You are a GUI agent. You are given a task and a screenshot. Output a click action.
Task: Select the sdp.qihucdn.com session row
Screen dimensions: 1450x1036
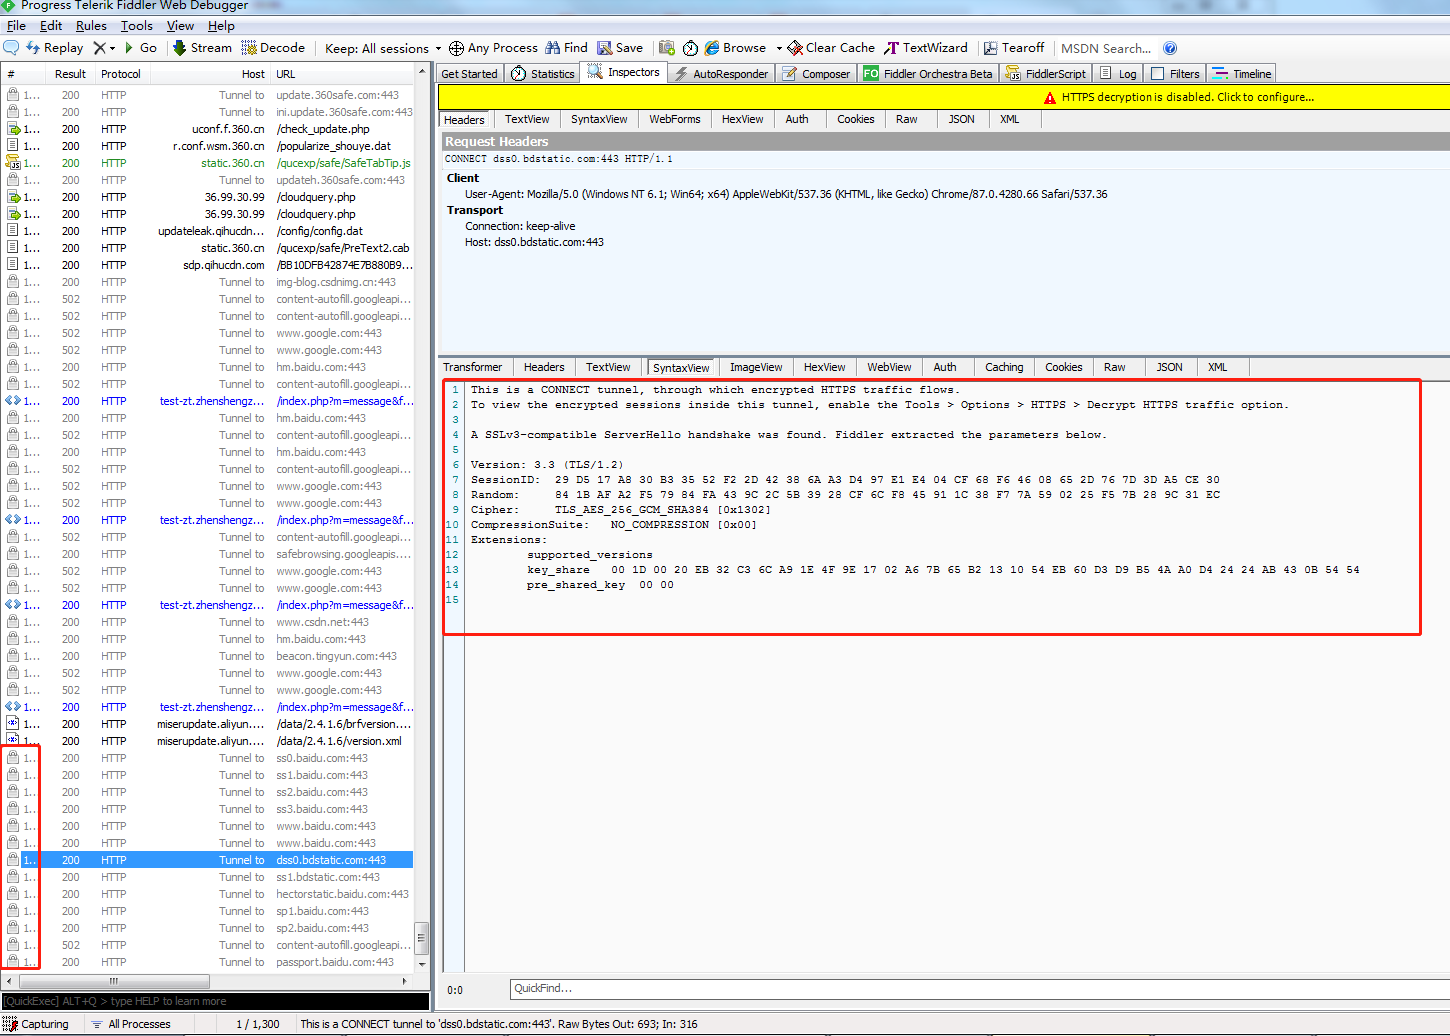click(x=207, y=265)
